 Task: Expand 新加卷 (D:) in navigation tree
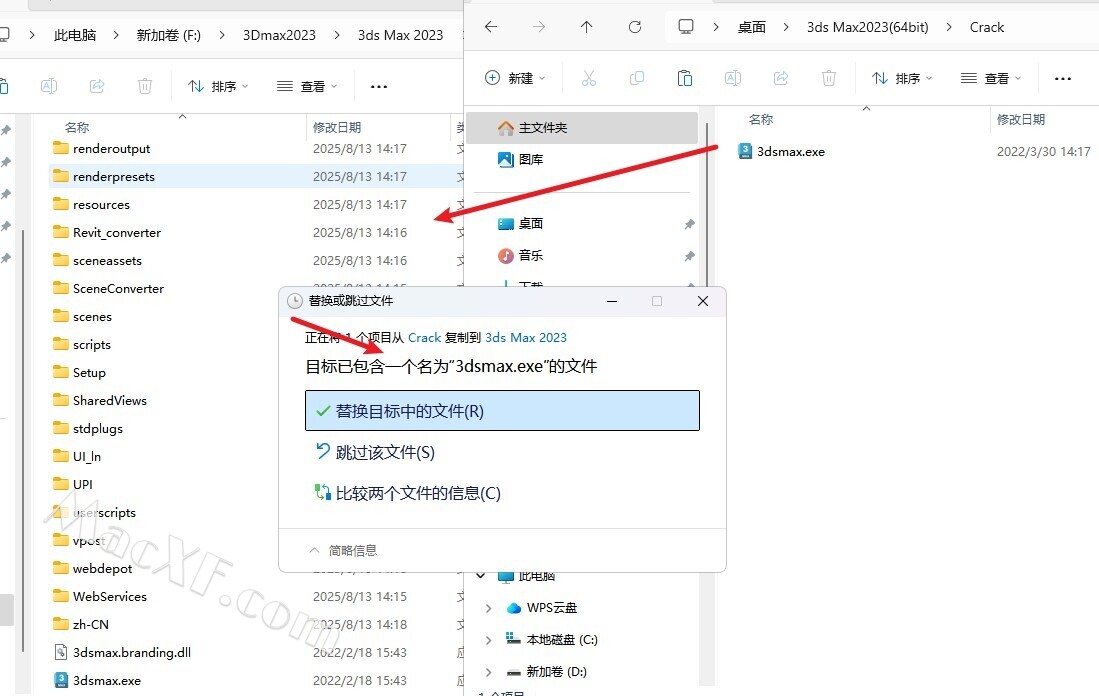489,671
